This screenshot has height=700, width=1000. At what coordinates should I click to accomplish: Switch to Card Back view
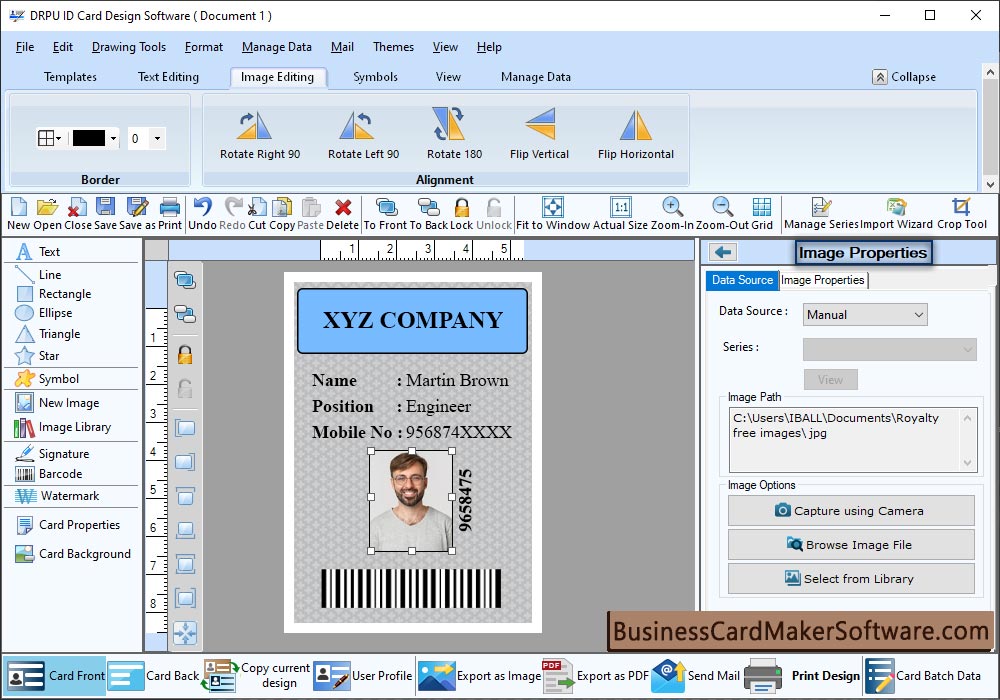tap(154, 676)
